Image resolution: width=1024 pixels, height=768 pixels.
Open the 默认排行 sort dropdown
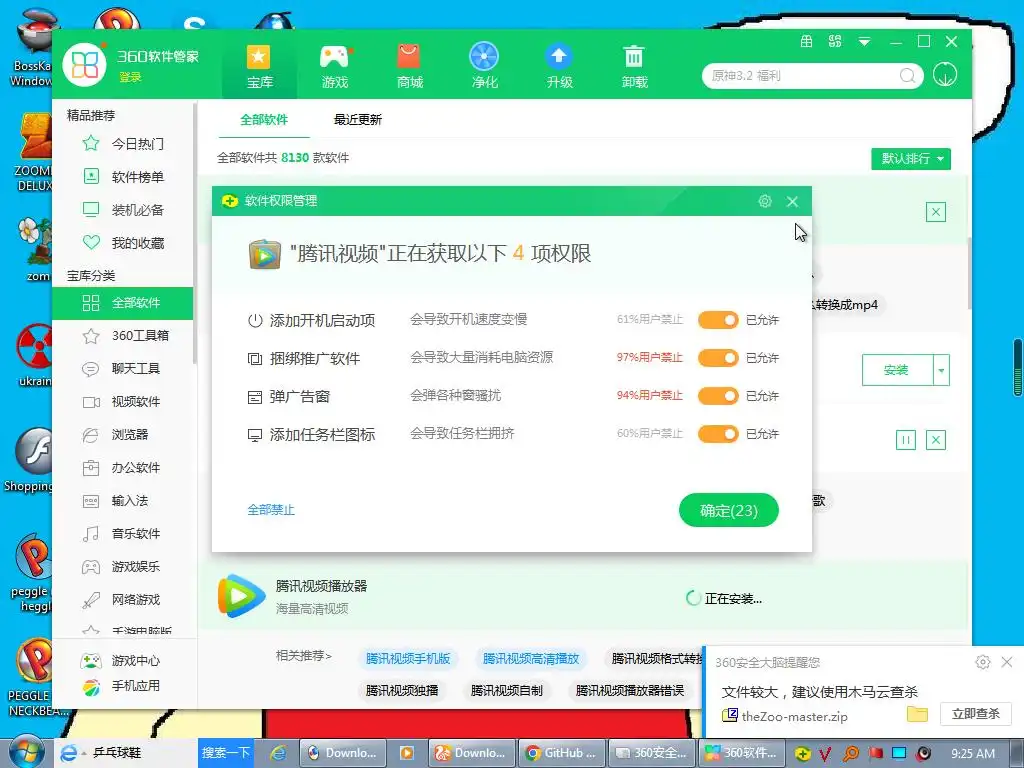tap(910, 159)
